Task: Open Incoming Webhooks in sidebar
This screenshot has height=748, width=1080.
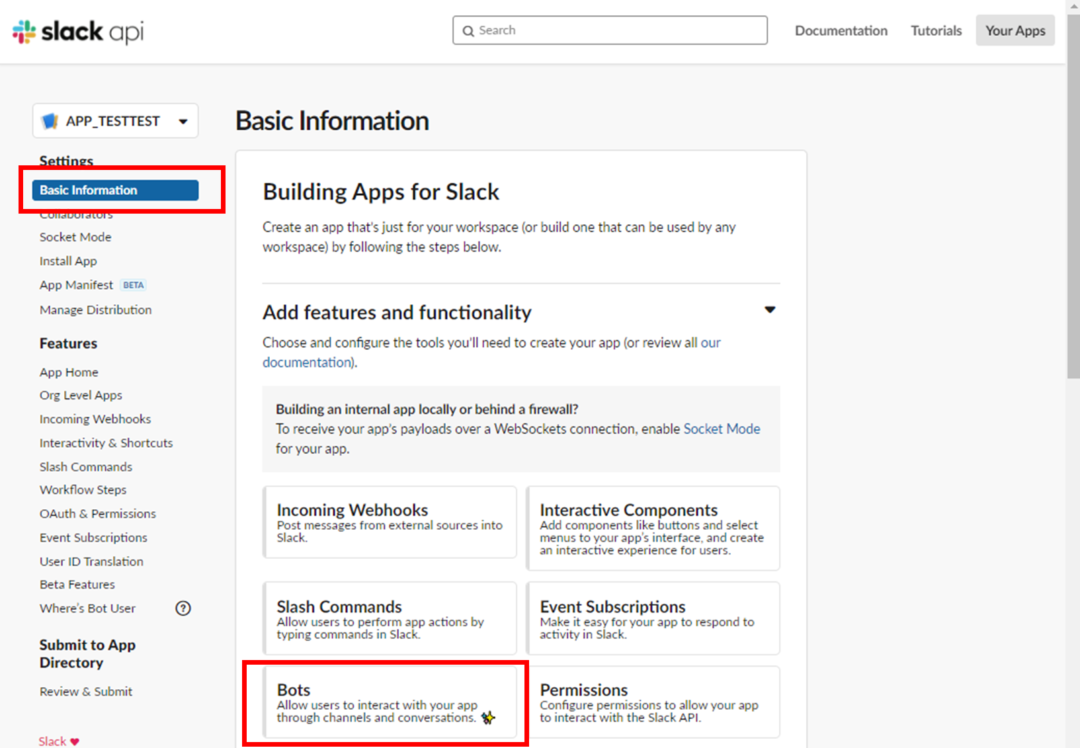Action: 95,419
